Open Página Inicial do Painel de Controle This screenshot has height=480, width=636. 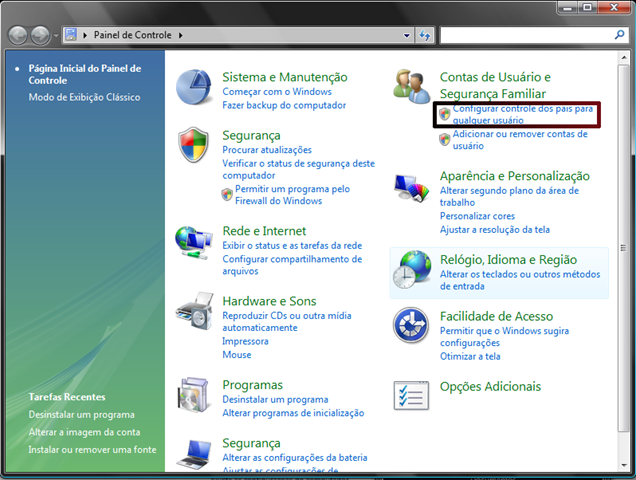[x=85, y=74]
